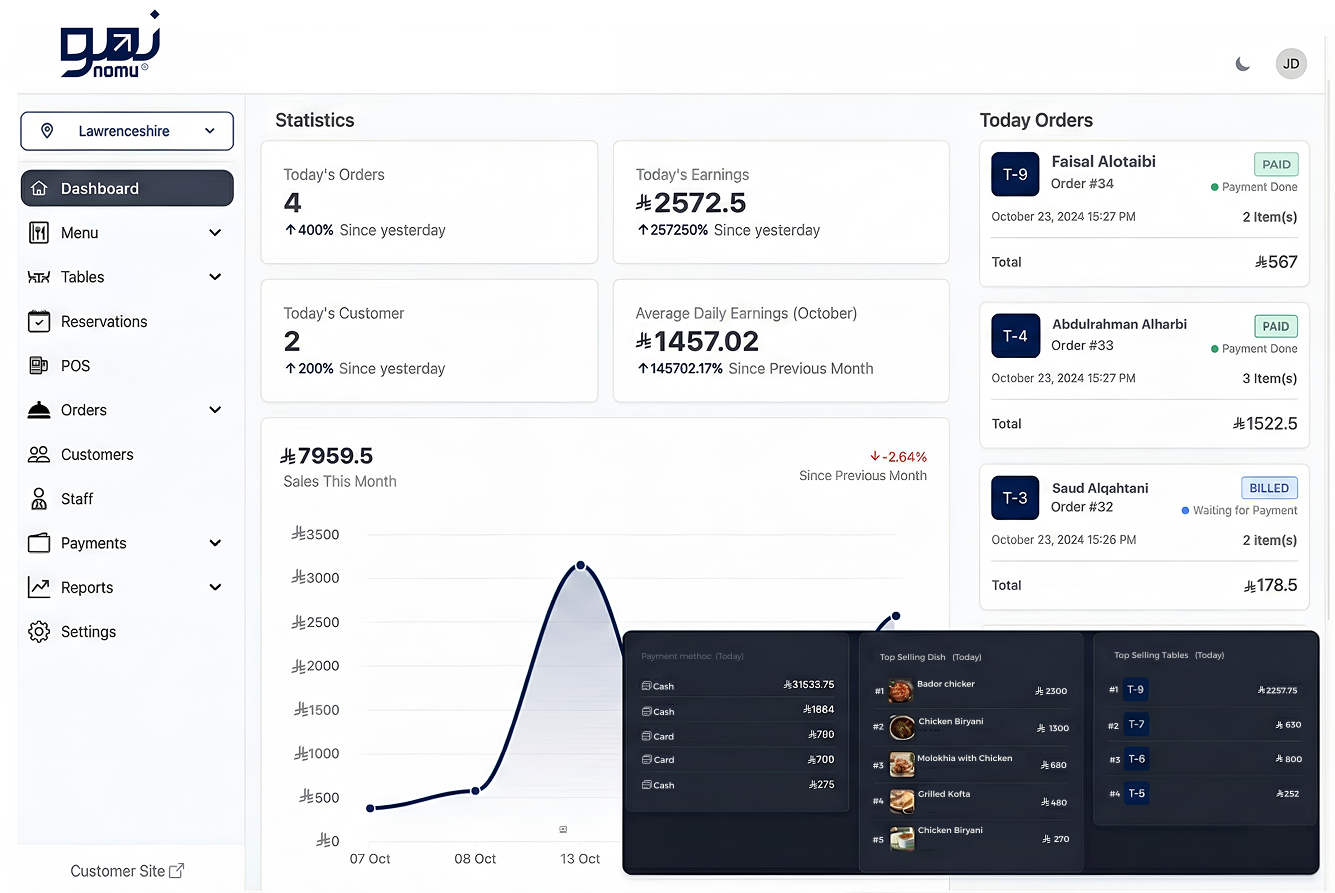Click the Nomu logo
The width and height of the screenshot is (1335, 893).
109,45
